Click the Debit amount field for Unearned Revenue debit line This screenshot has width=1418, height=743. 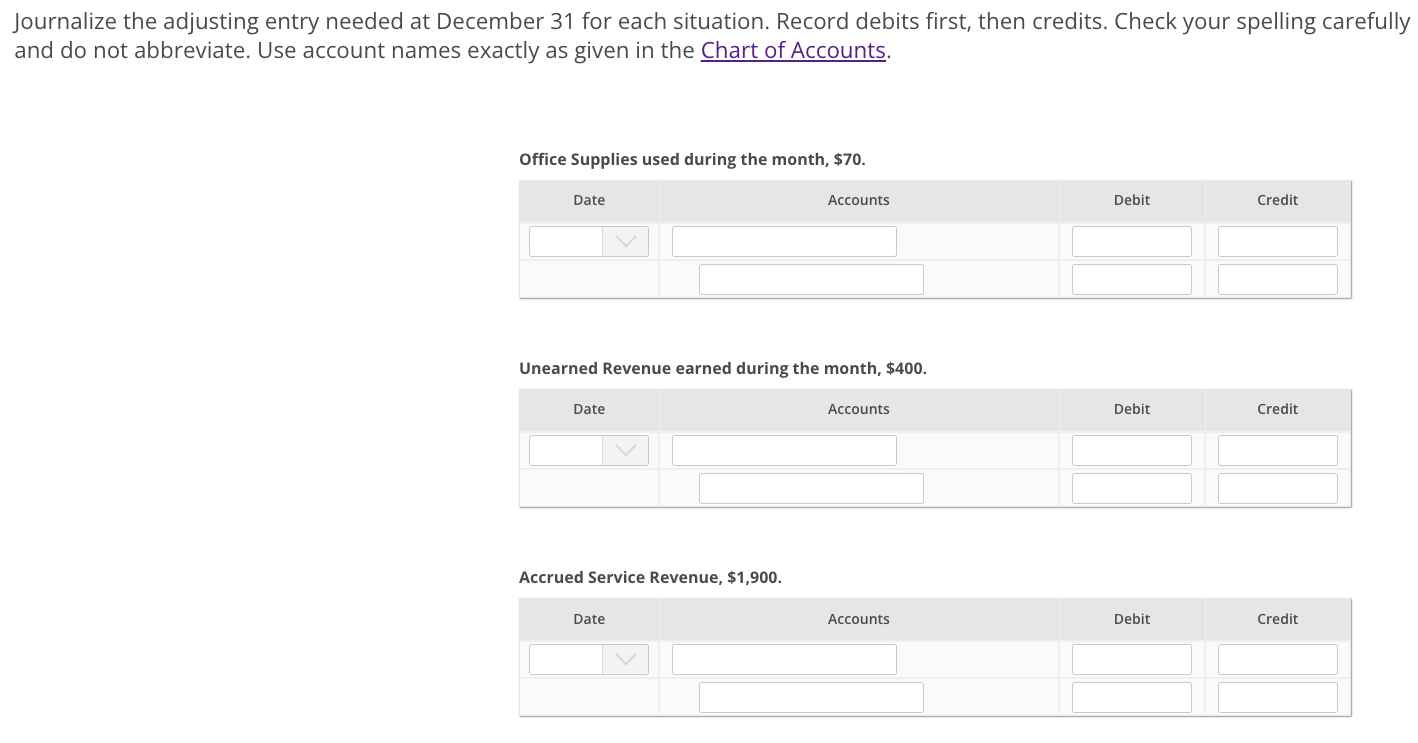1131,450
